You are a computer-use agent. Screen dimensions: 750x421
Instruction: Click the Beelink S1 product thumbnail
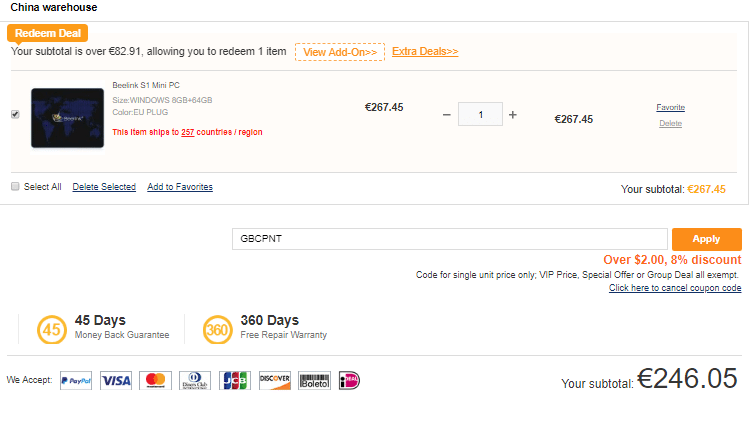pyautogui.click(x=68, y=118)
